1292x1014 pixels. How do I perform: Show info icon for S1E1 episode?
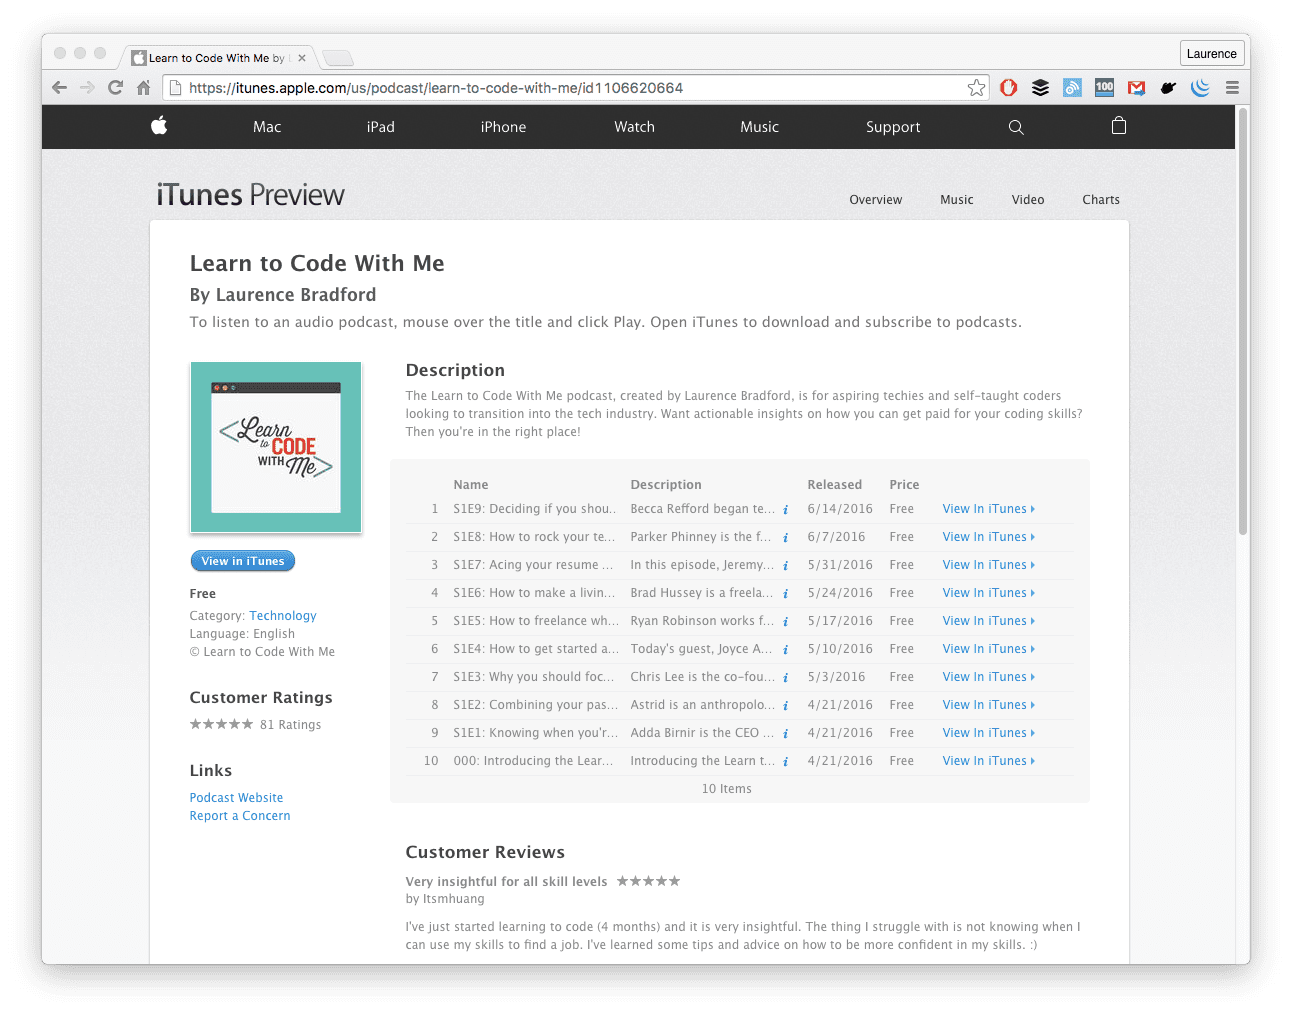click(x=785, y=734)
